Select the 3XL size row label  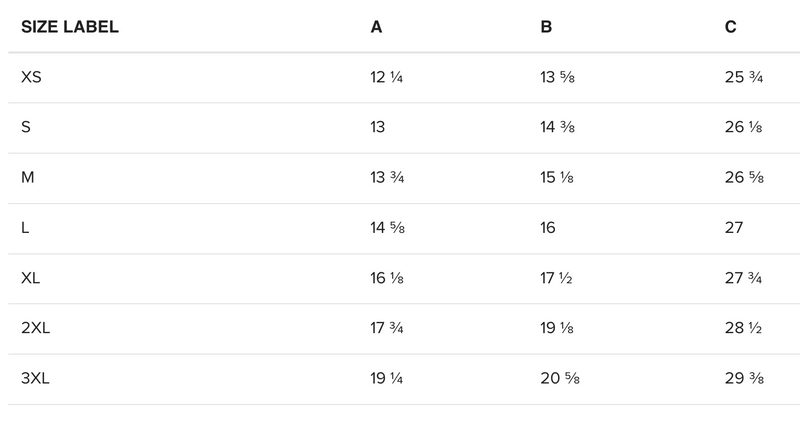(x=36, y=379)
